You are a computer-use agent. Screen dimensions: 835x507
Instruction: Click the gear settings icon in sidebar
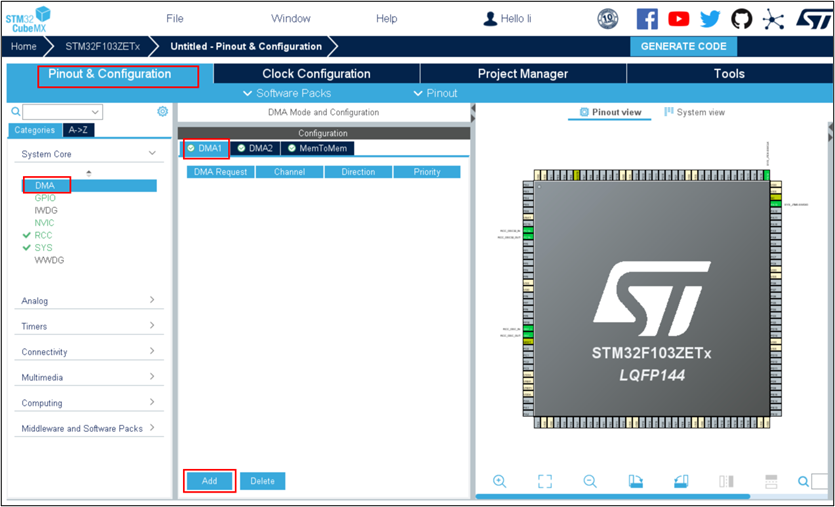pyautogui.click(x=163, y=112)
